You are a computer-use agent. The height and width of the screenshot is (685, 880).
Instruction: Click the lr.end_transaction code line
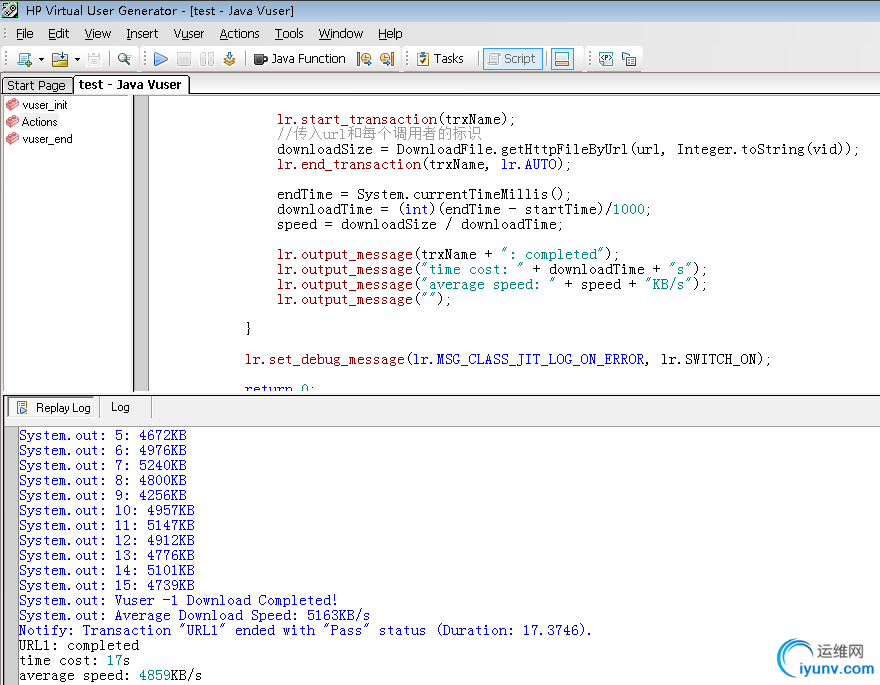point(424,164)
